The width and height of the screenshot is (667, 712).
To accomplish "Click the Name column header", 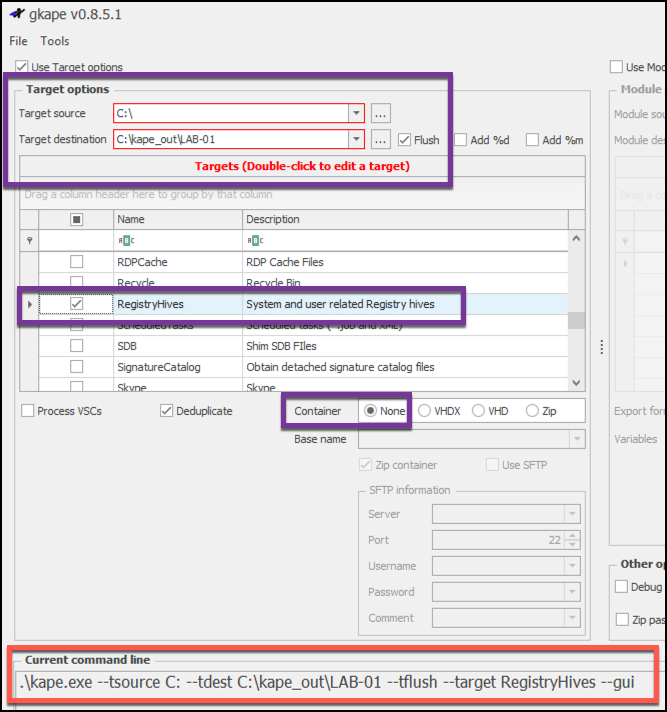I will pos(178,219).
